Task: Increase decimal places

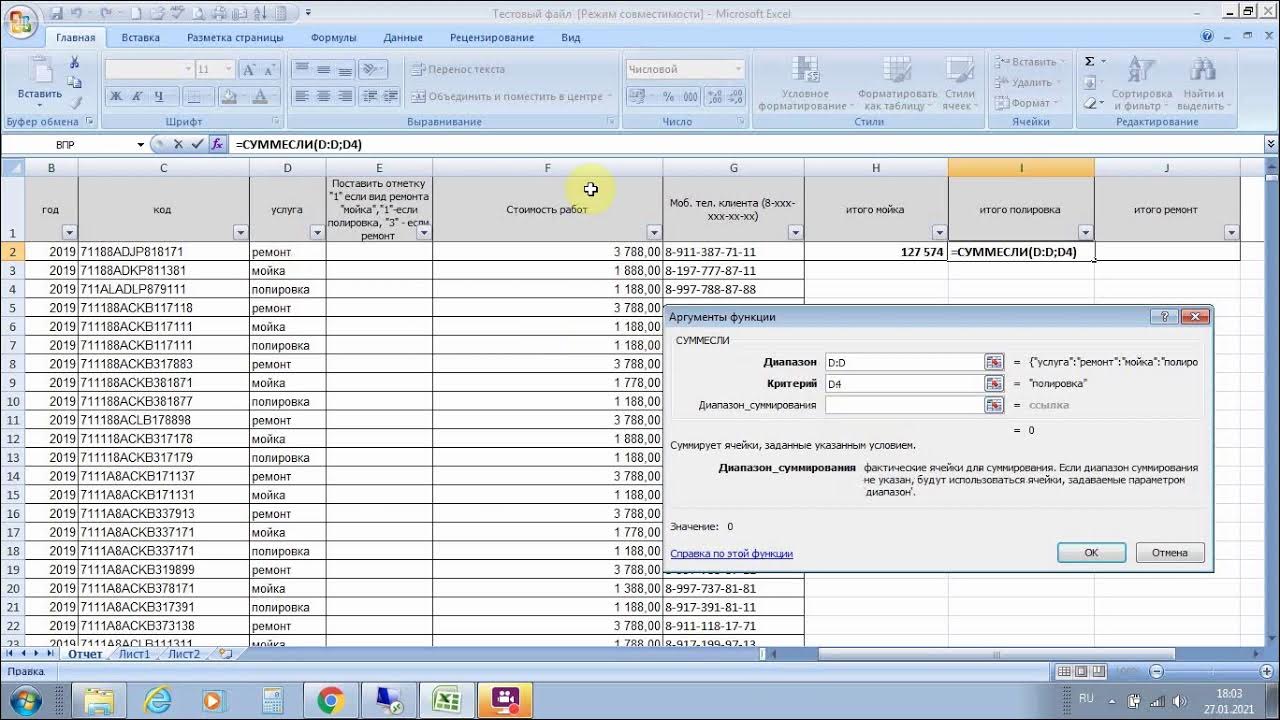Action: tap(715, 97)
